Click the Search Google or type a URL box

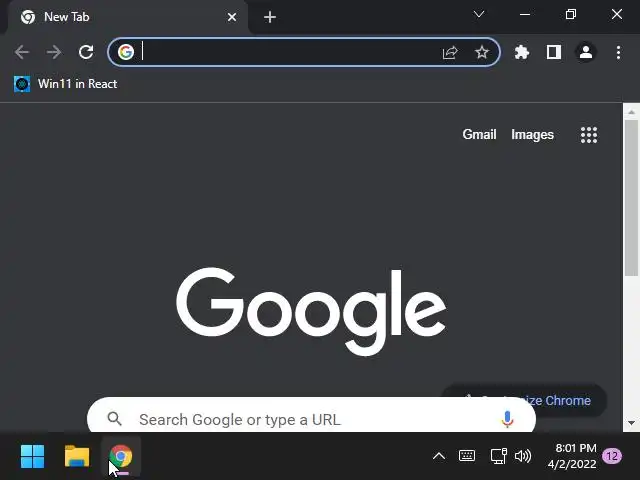pos(311,416)
